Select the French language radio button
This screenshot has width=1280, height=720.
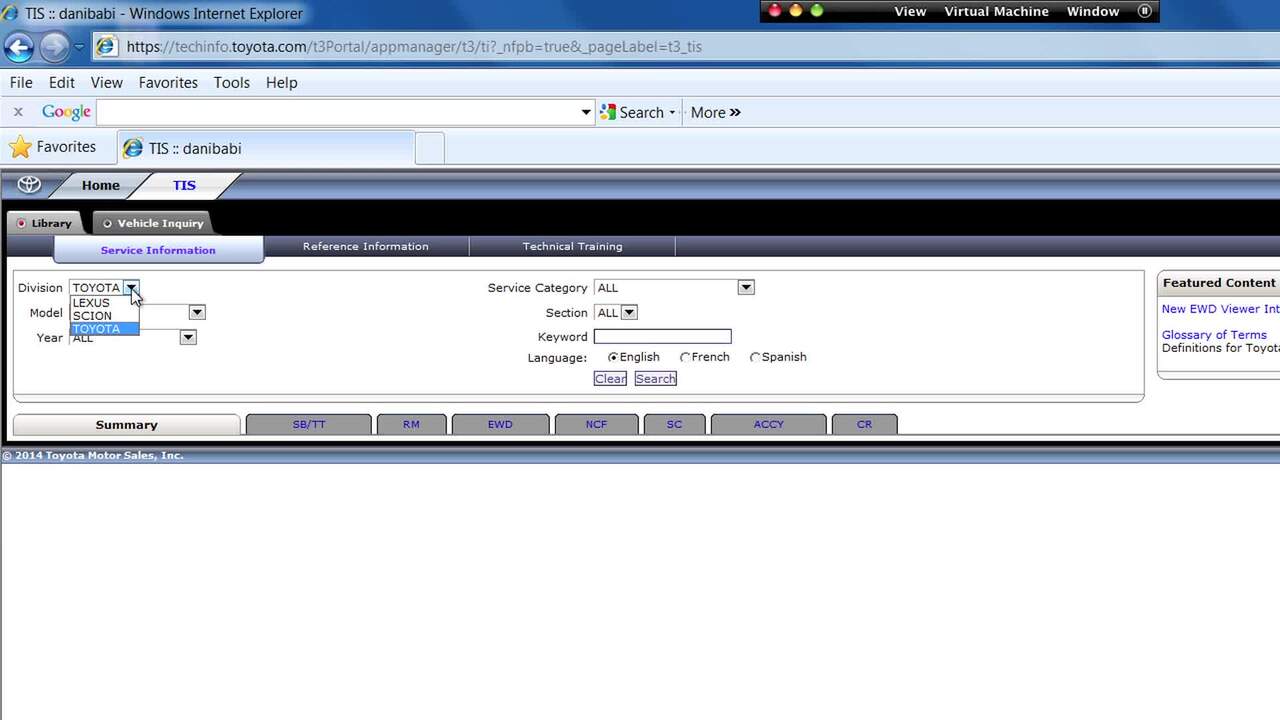[685, 357]
